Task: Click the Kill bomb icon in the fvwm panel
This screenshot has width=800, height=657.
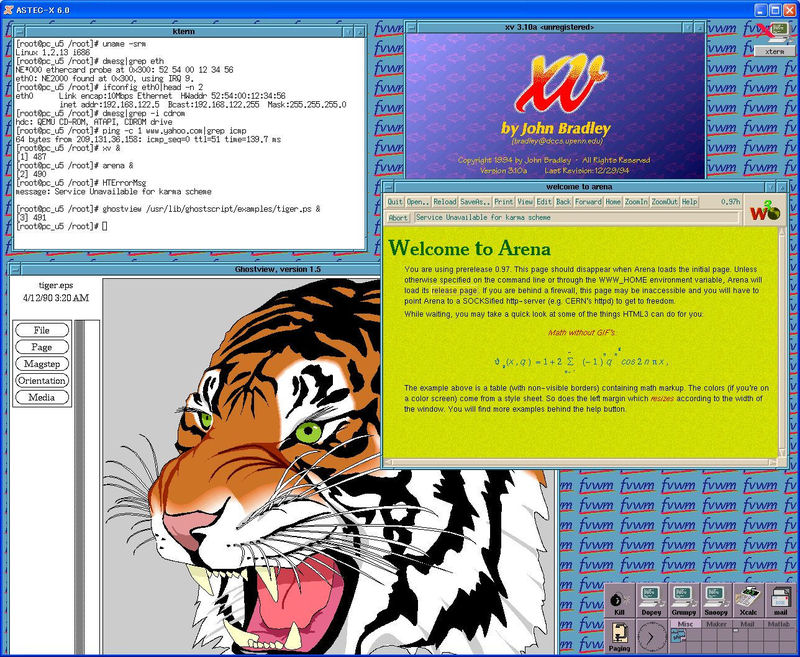Action: 619,601
